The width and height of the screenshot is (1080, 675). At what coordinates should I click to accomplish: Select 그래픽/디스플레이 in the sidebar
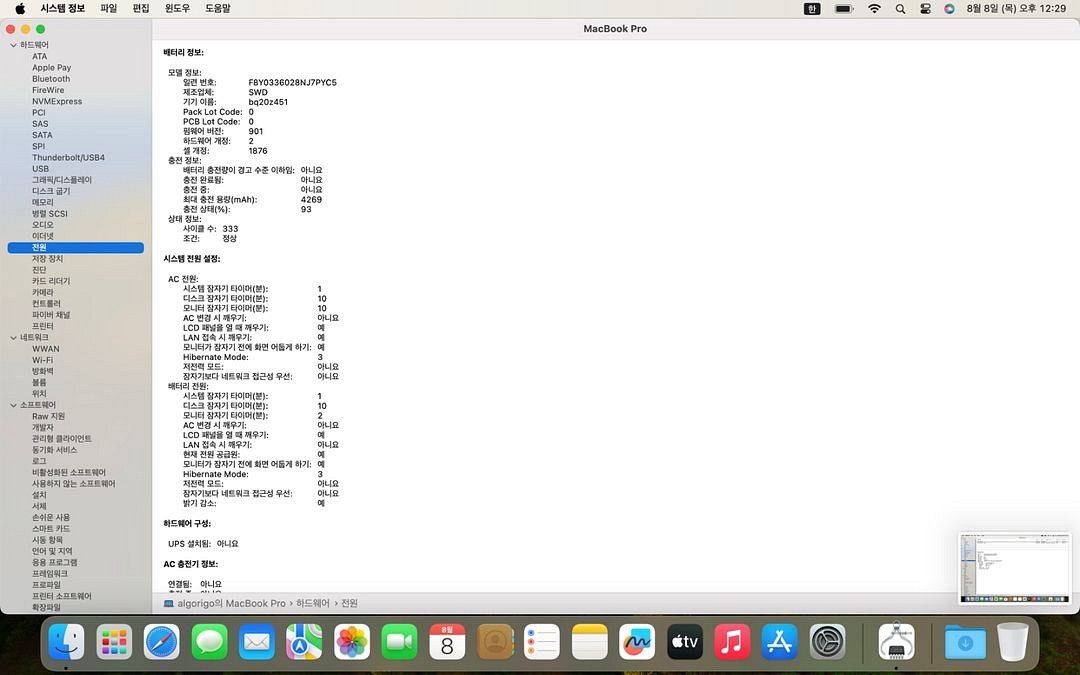tap(62, 180)
